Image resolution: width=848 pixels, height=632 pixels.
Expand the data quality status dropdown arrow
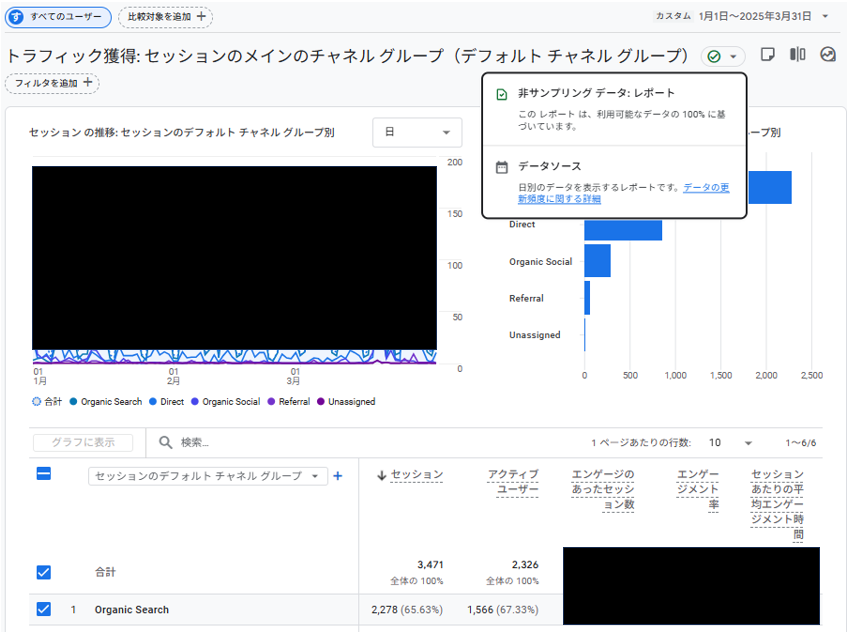tap(733, 56)
